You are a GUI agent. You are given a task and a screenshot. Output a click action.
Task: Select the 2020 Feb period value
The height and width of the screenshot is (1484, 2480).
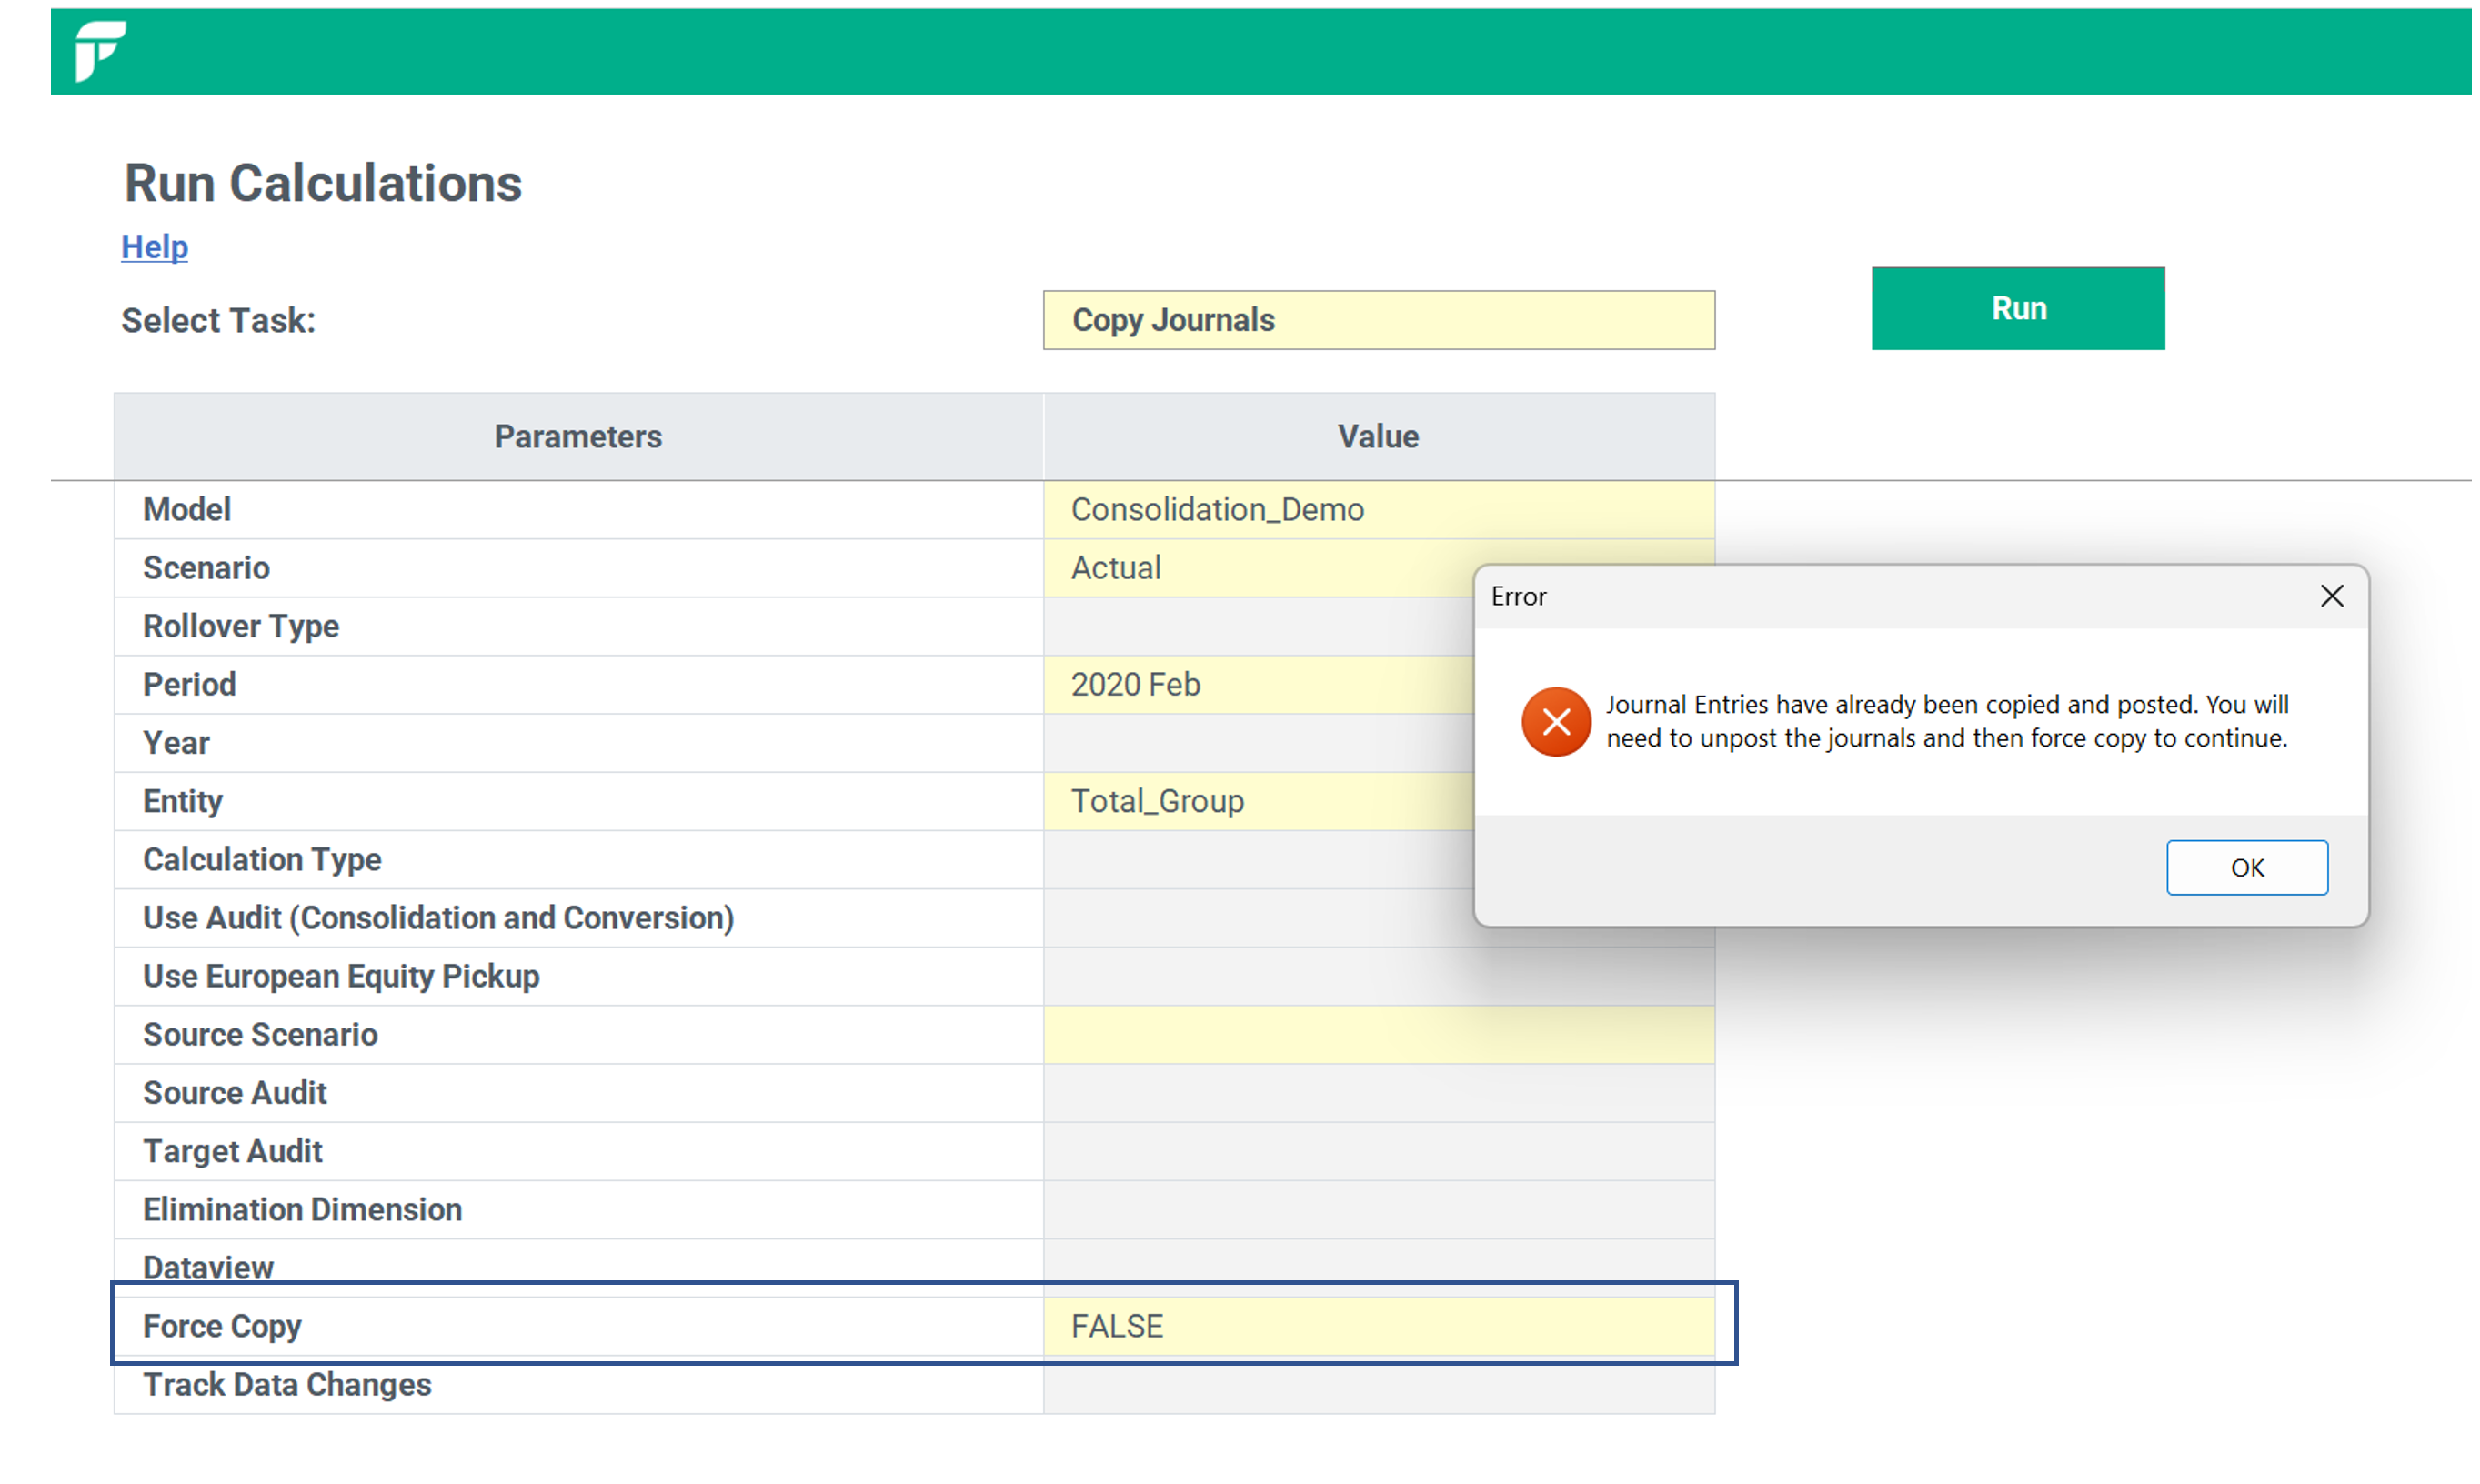tap(1259, 685)
